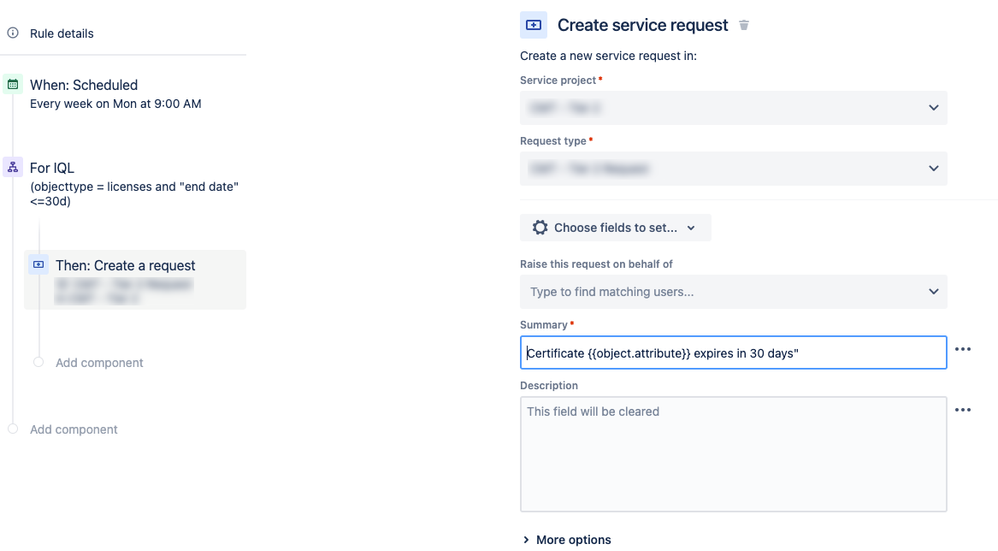Click the For IQL branch icon
Viewport: 998px width, 551px height.
tap(13, 168)
